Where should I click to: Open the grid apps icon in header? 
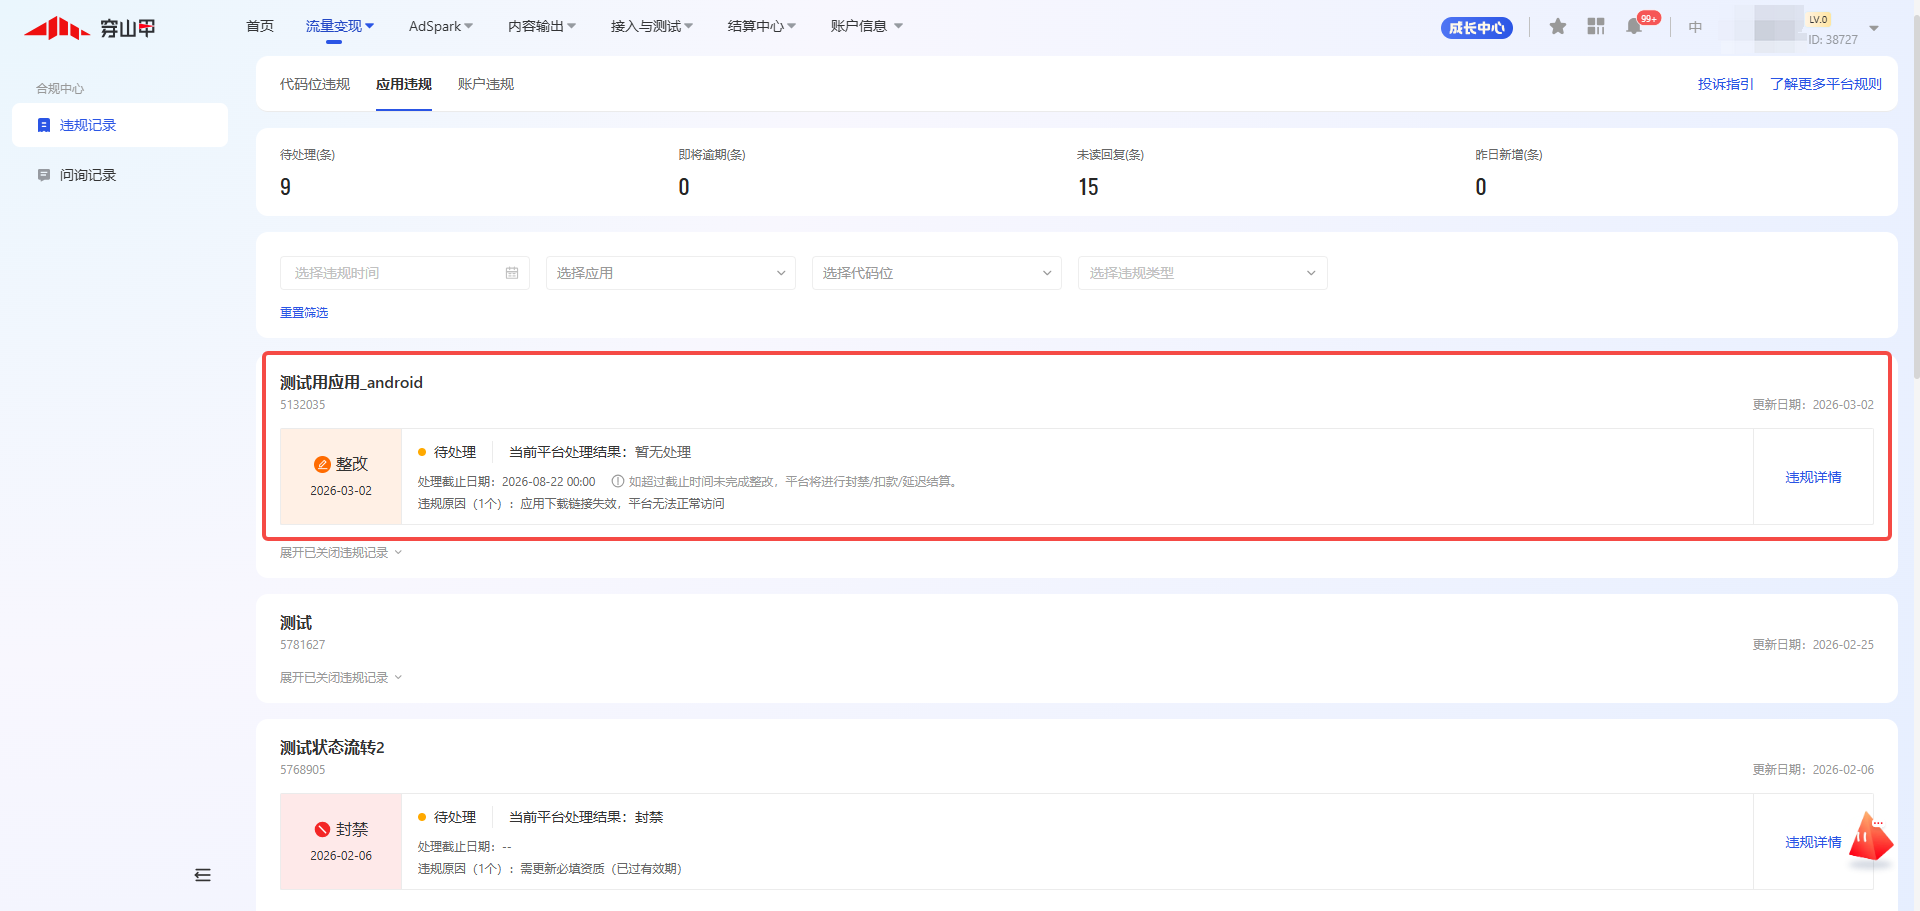(x=1595, y=27)
